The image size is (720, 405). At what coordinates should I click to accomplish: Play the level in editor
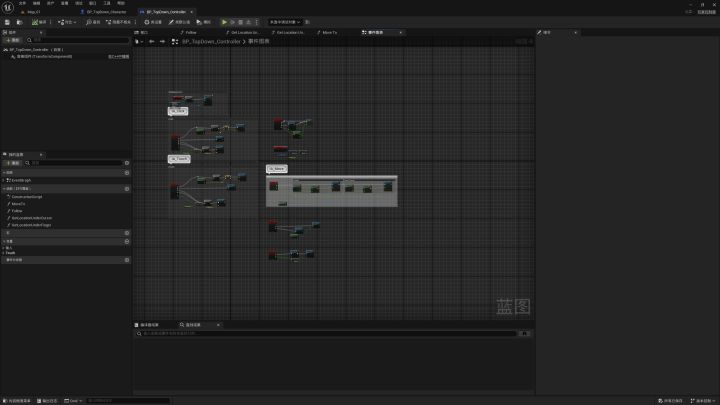coord(224,22)
